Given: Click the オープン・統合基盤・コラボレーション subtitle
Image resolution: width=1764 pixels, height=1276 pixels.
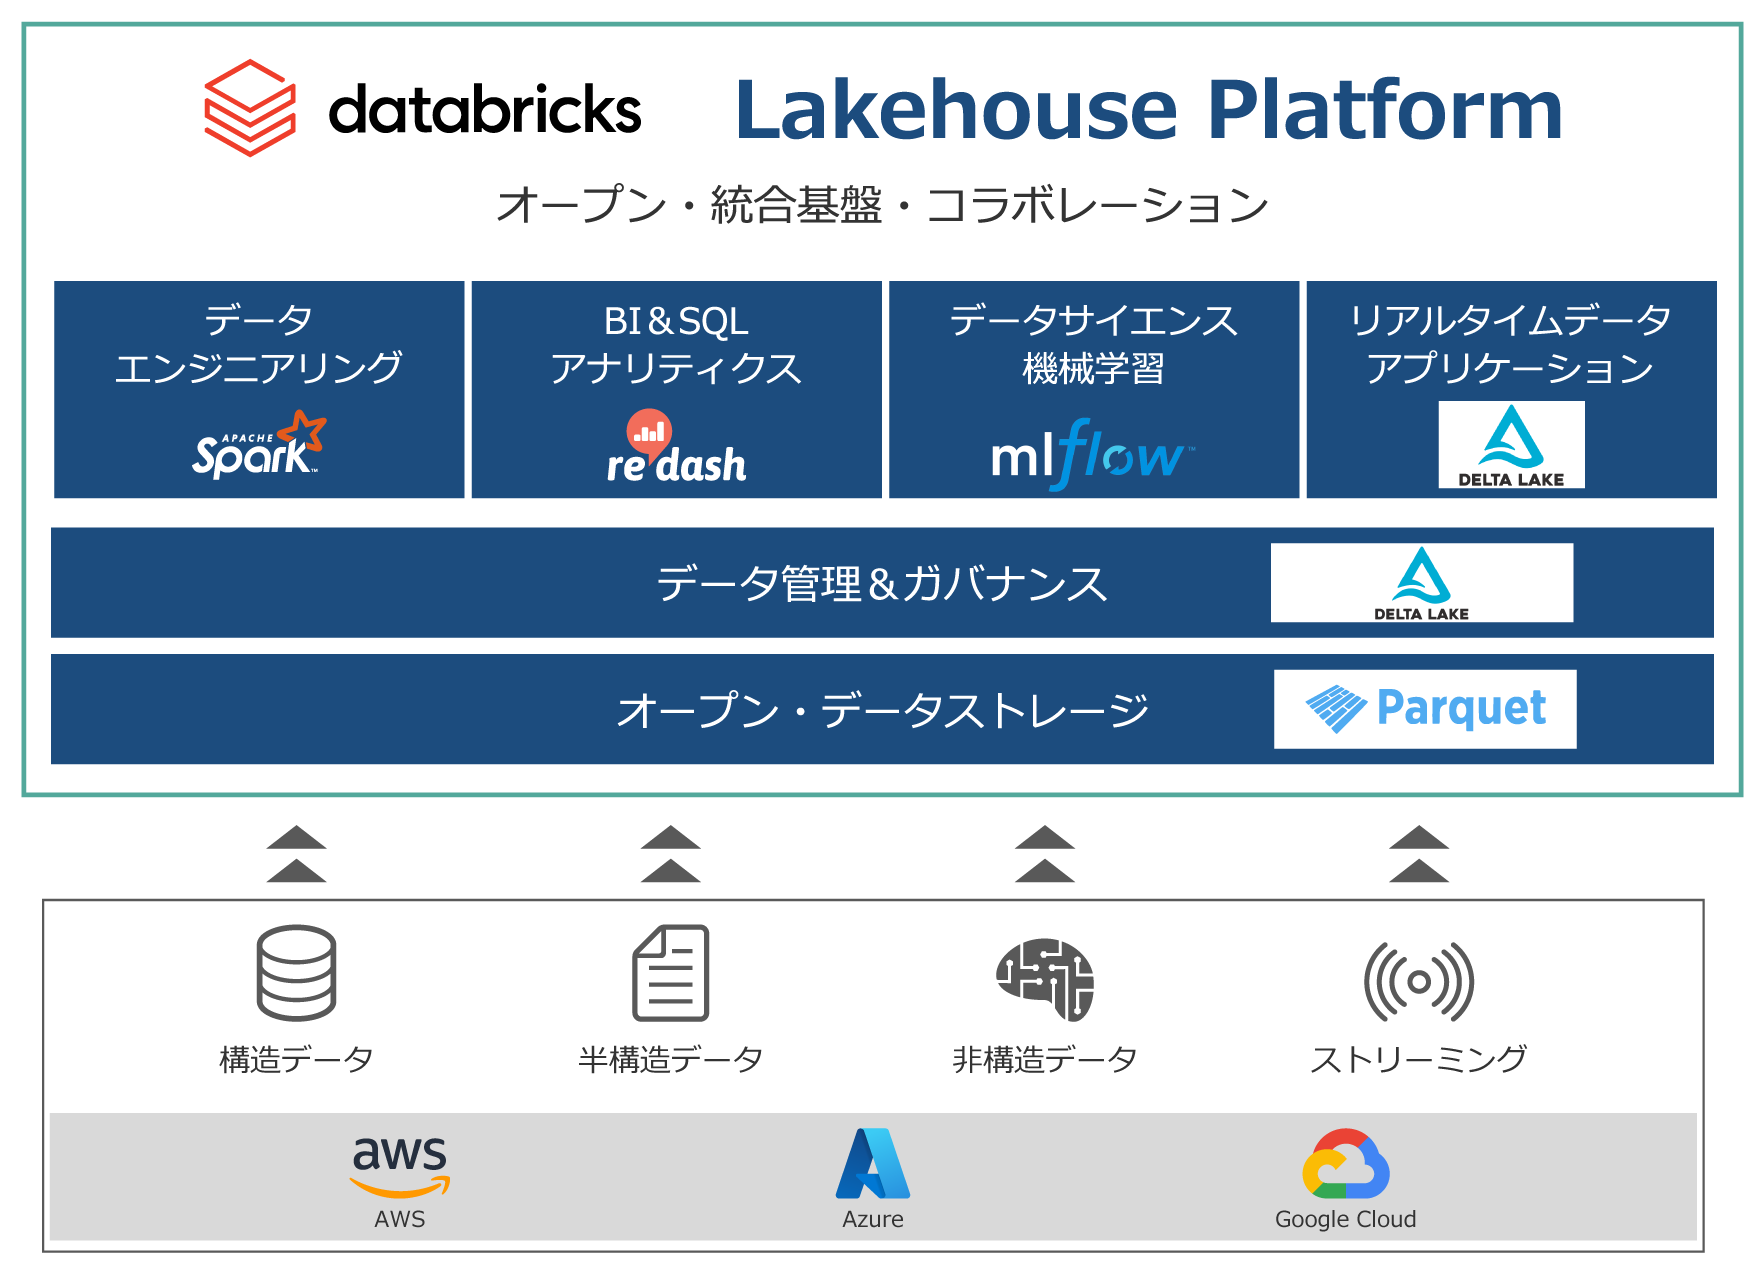Looking at the screenshot, I should [x=882, y=205].
